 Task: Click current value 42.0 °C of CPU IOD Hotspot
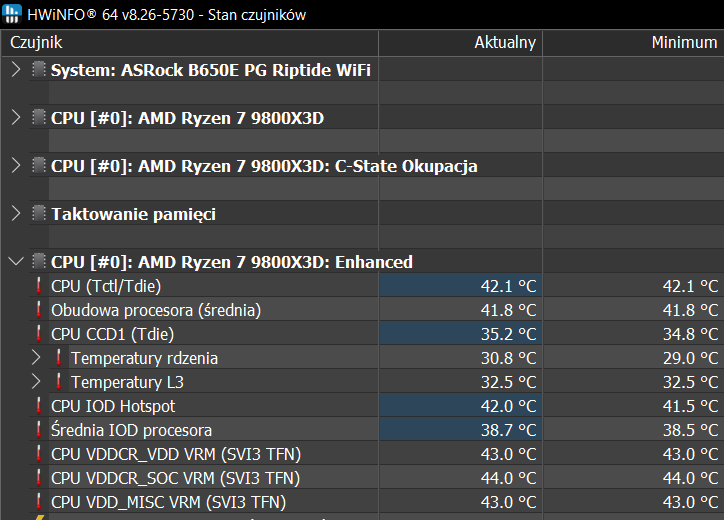(508, 406)
